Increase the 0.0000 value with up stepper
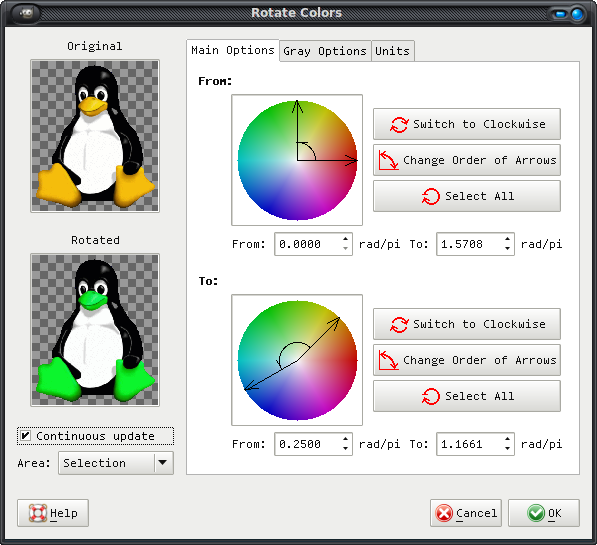 coord(345,239)
